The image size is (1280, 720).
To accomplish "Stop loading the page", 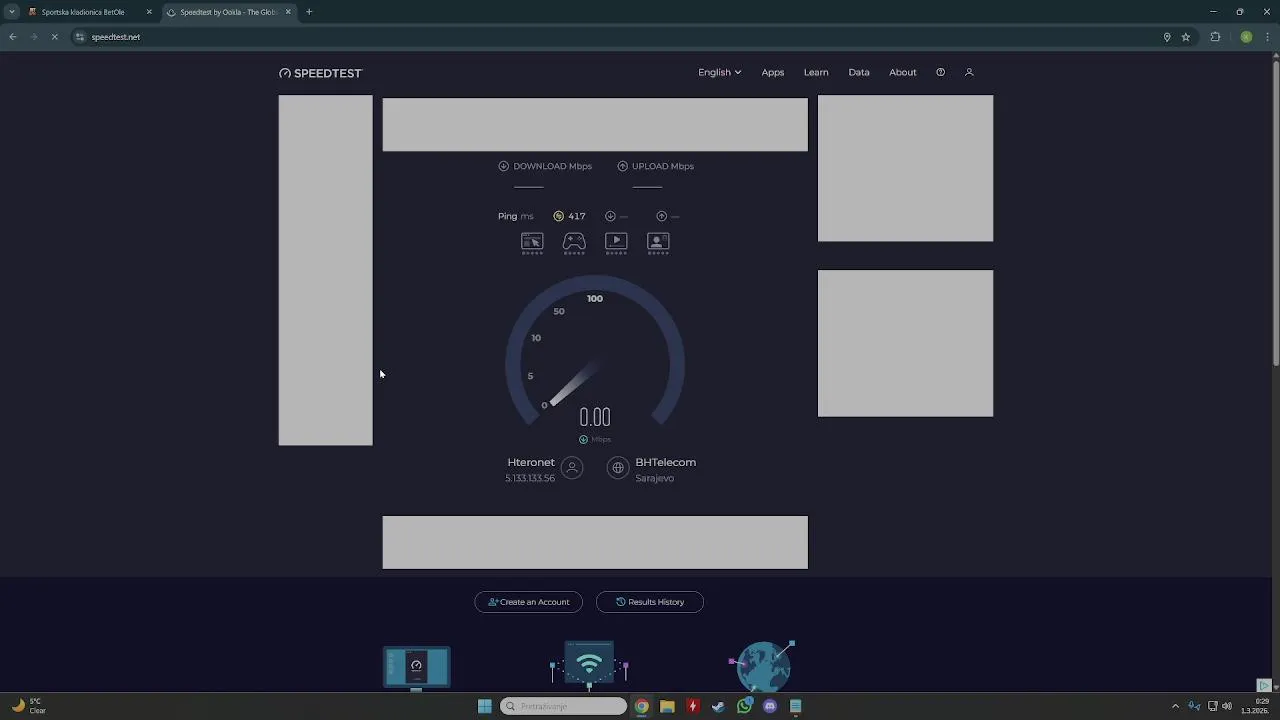I will [x=55, y=37].
